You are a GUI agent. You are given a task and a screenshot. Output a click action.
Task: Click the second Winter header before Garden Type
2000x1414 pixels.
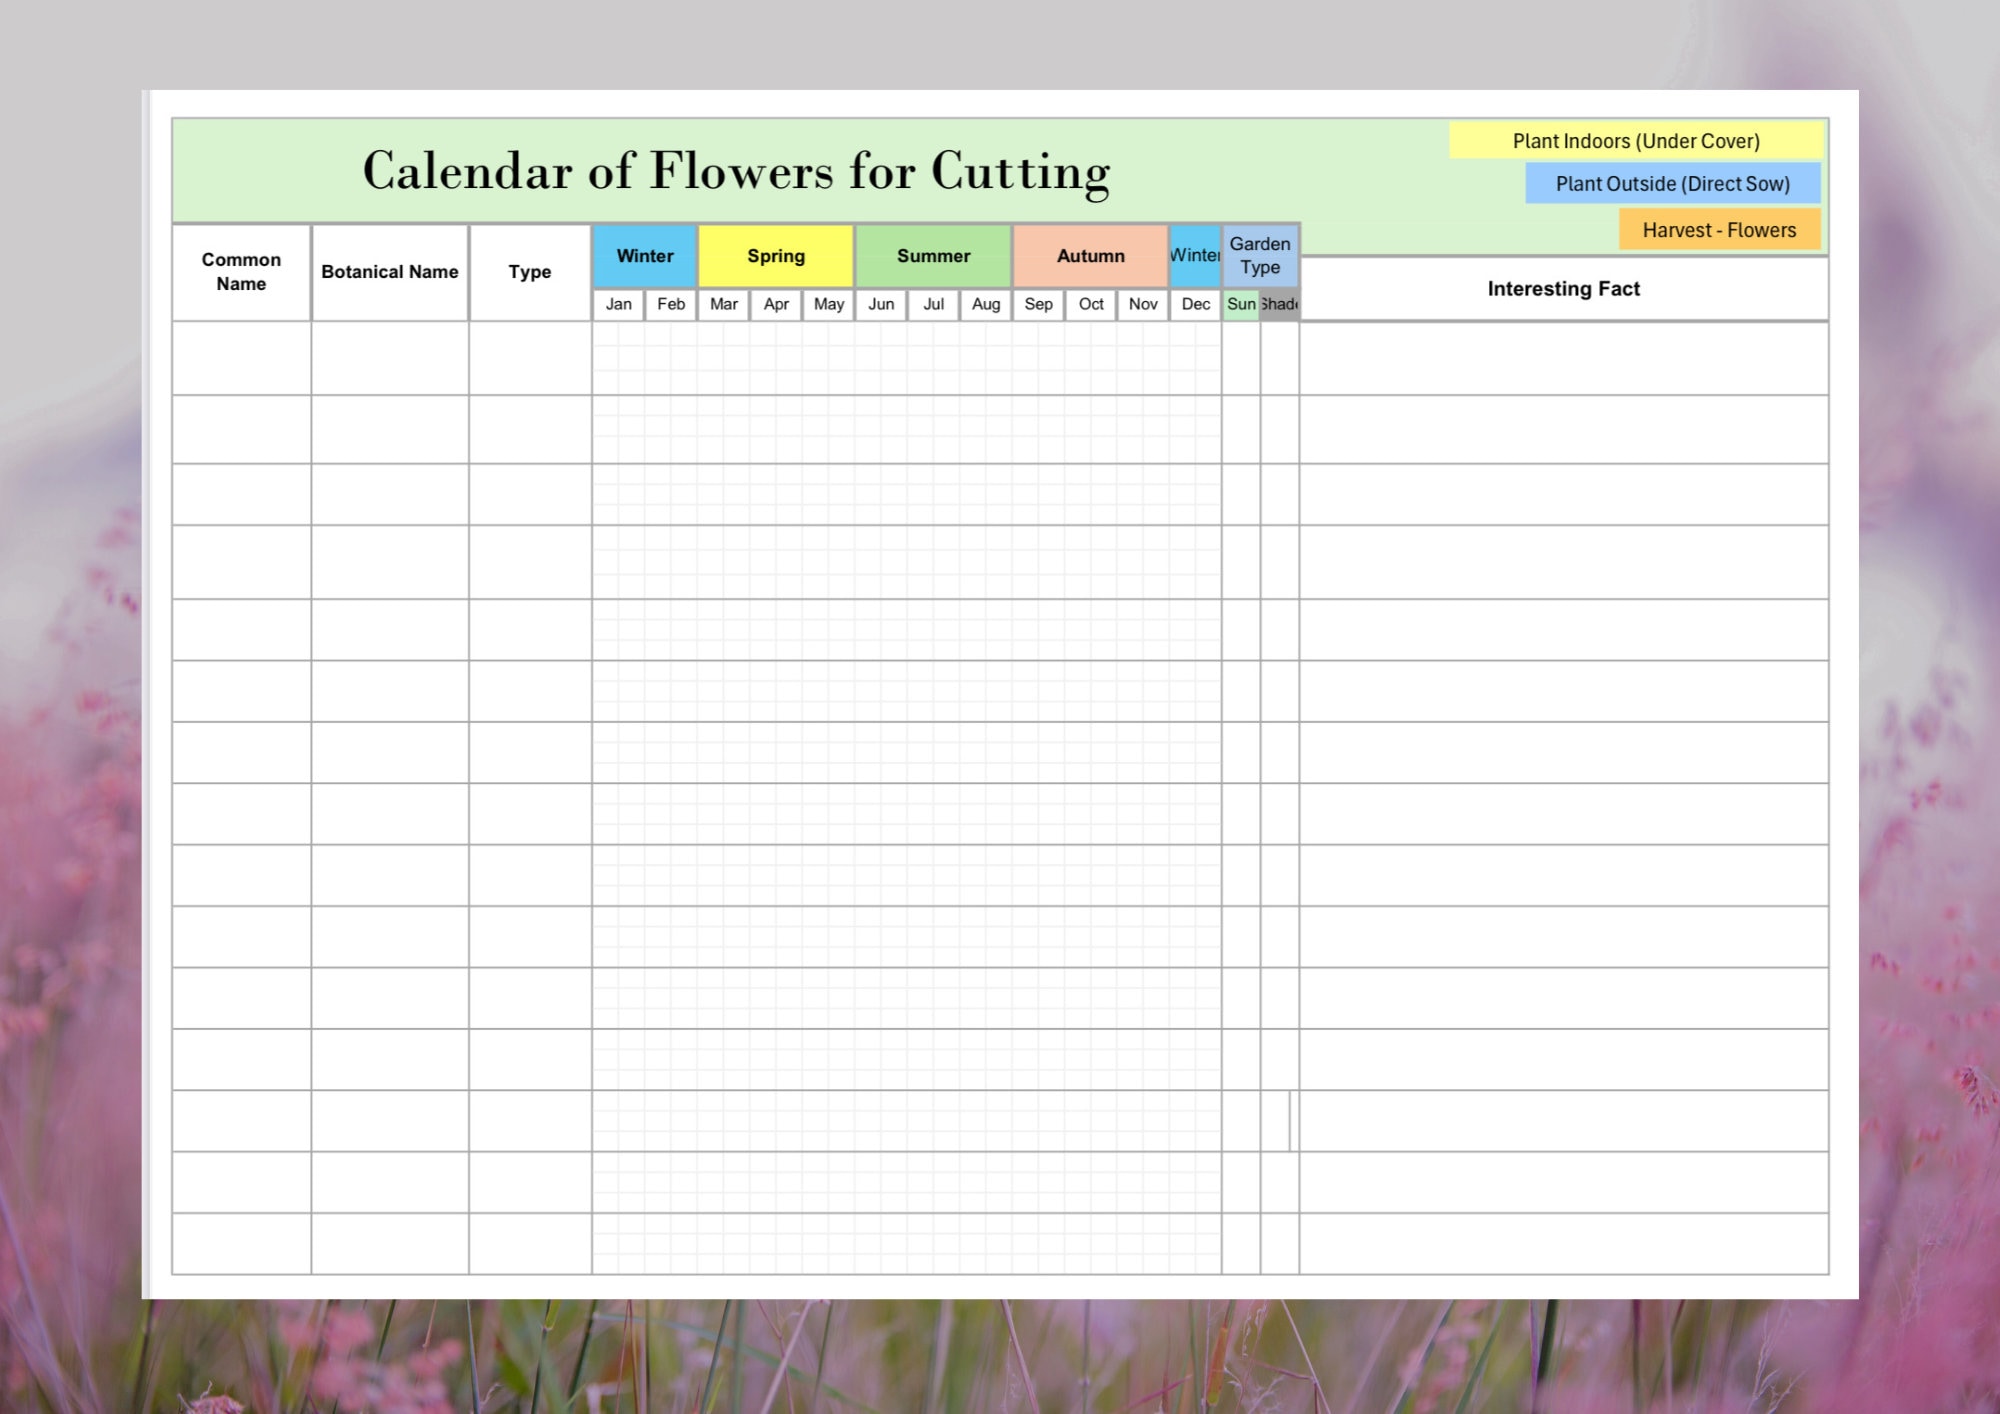pyautogui.click(x=1195, y=256)
